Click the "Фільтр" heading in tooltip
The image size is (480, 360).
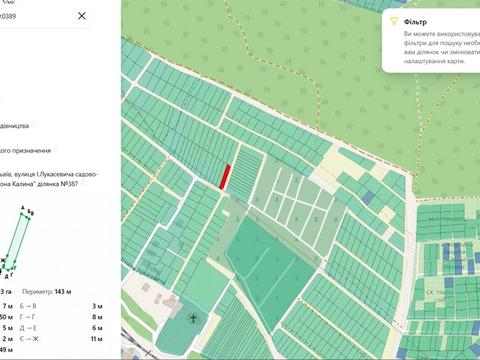click(x=415, y=22)
